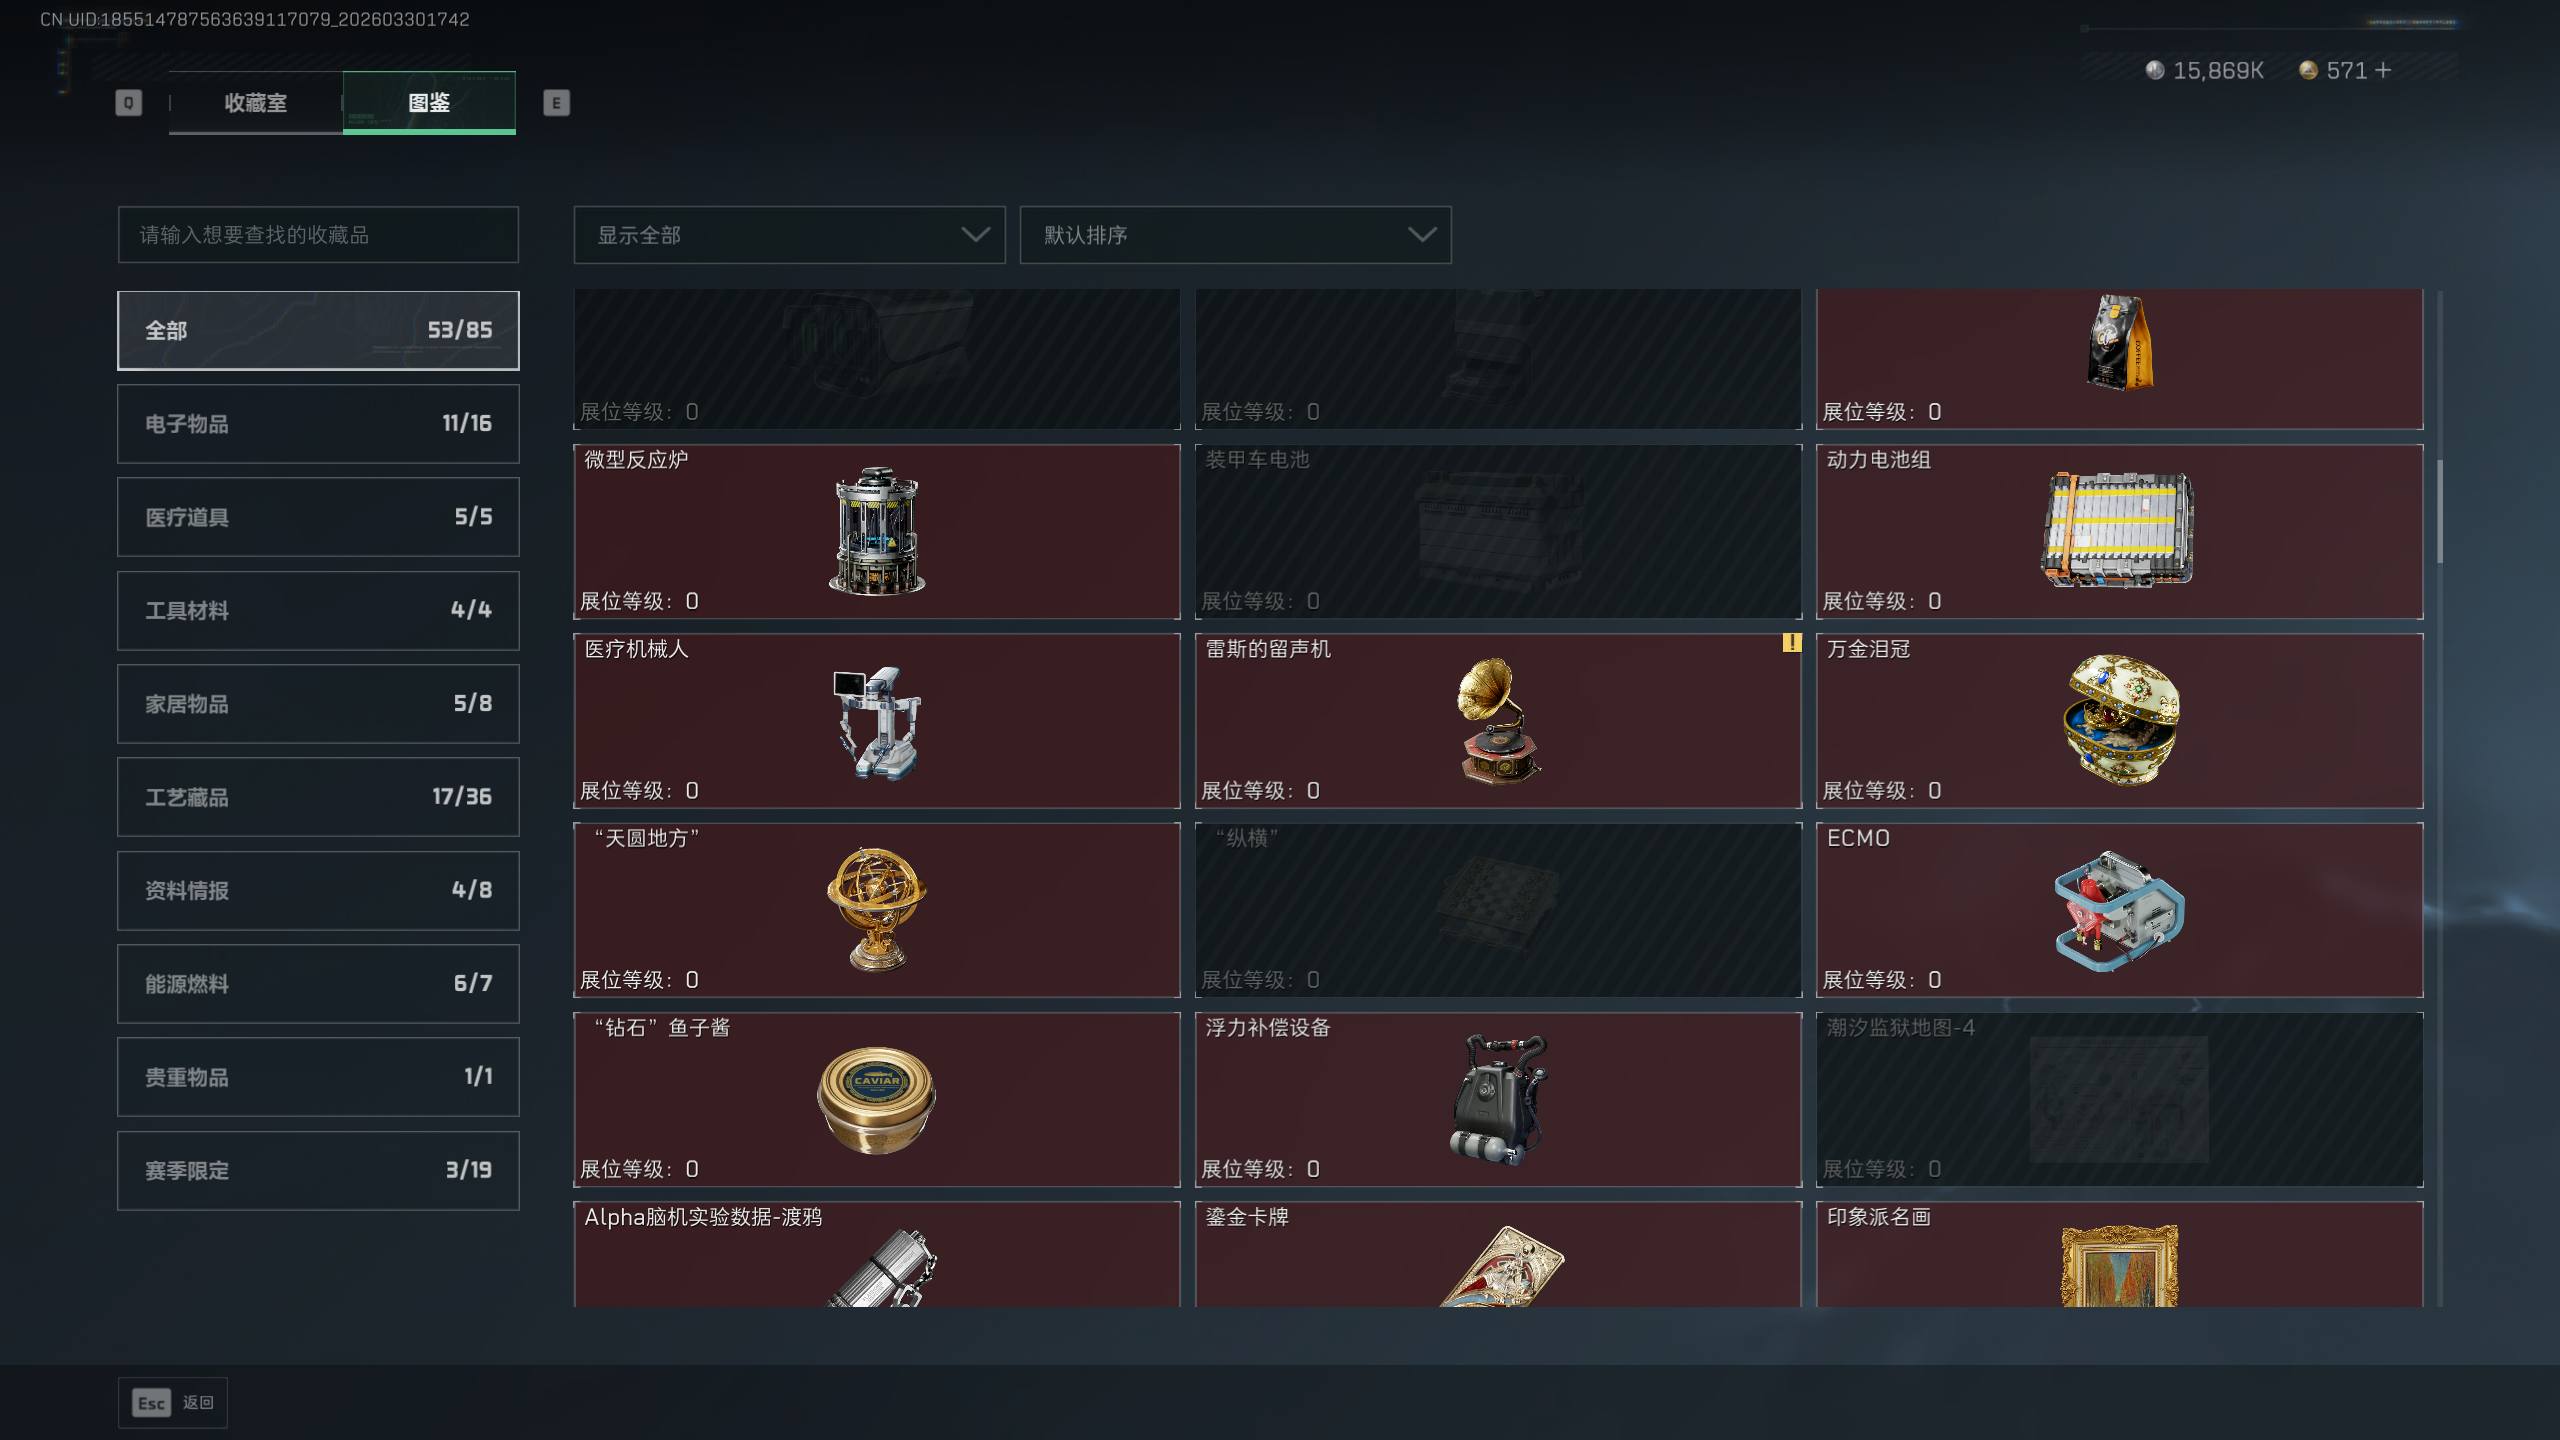Select the ECMO machine item icon
The width and height of the screenshot is (2560, 1440).
[2119, 910]
